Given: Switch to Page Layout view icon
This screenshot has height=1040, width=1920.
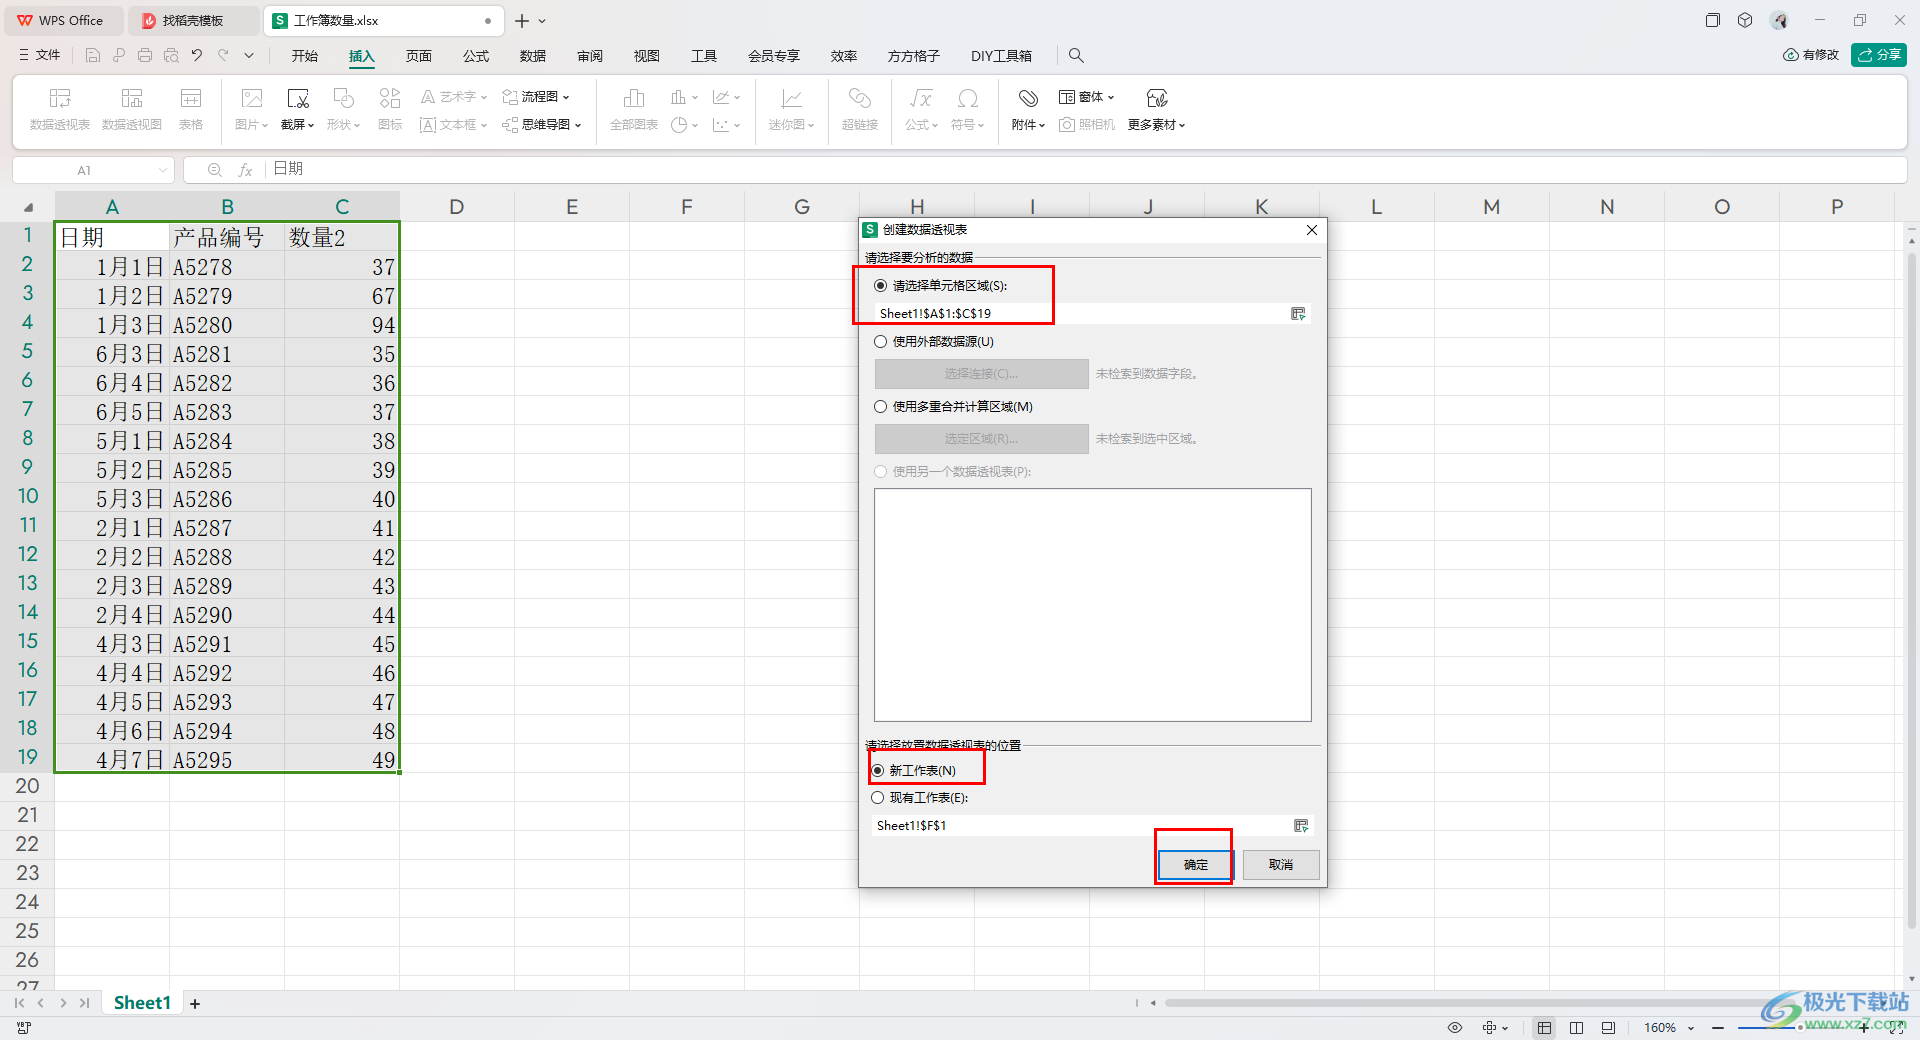Looking at the screenshot, I should pyautogui.click(x=1608, y=1028).
